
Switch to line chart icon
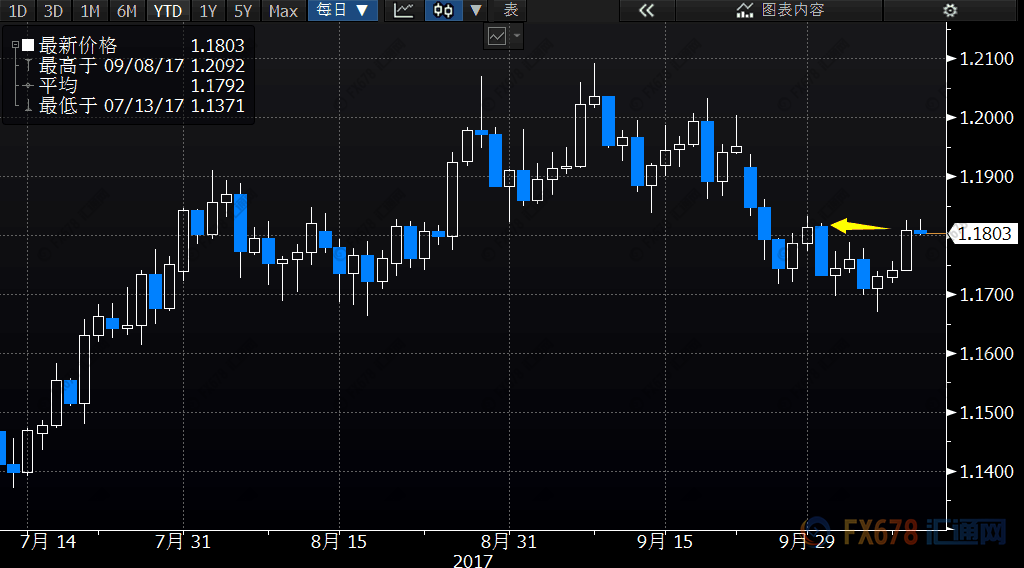coord(404,10)
